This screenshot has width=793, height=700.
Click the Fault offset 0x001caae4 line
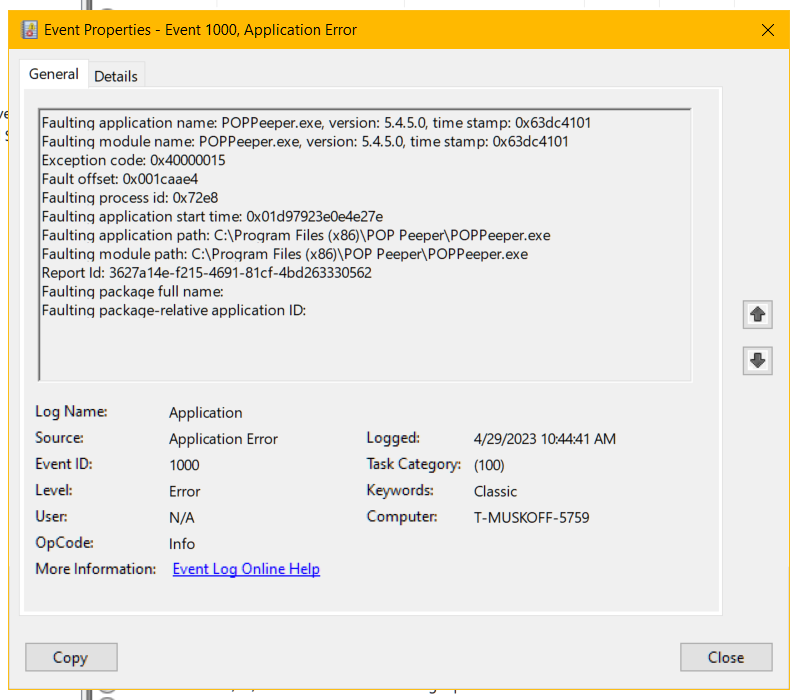point(120,179)
